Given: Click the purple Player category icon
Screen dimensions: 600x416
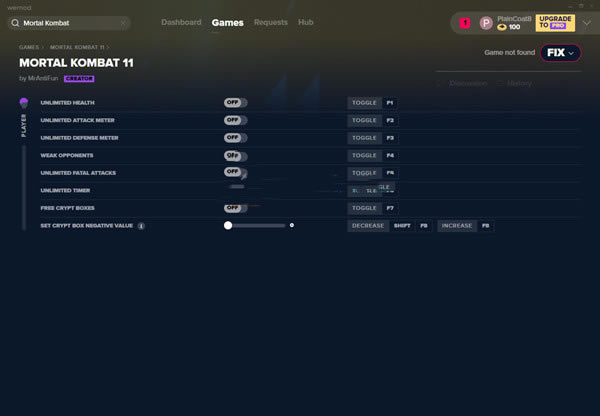Looking at the screenshot, I should [24, 103].
